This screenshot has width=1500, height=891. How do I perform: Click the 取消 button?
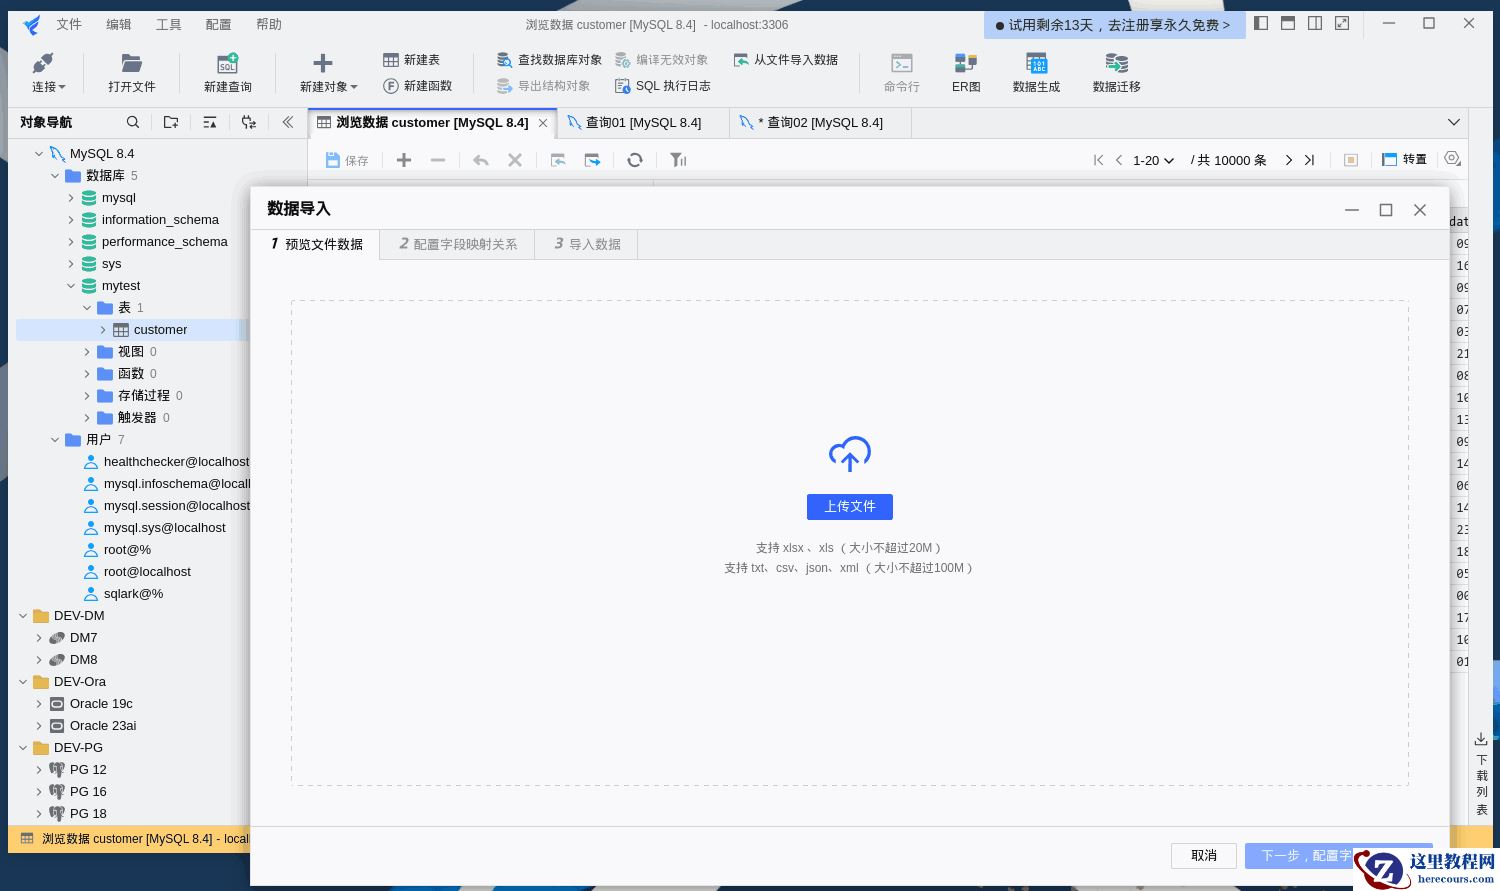(1203, 856)
